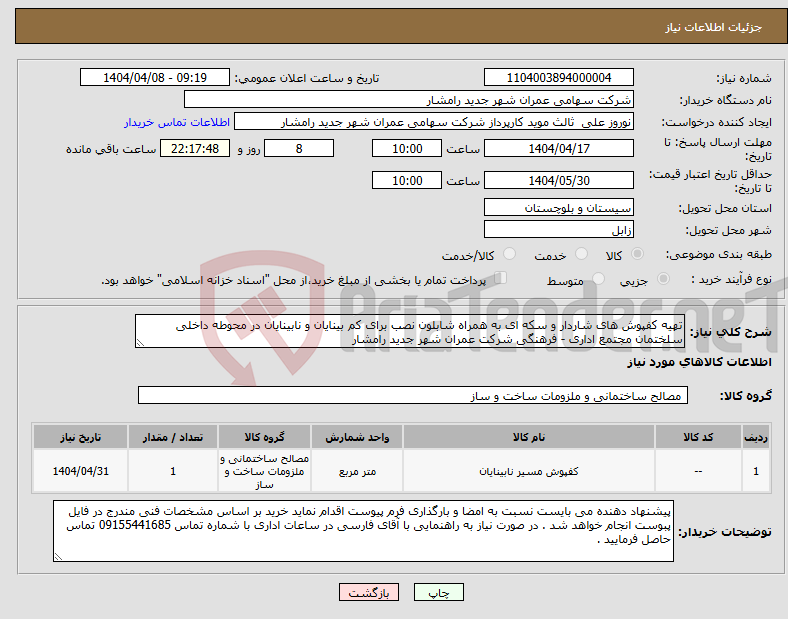Click the ردیف column header
This screenshot has height=619, width=788.
coord(756,437)
